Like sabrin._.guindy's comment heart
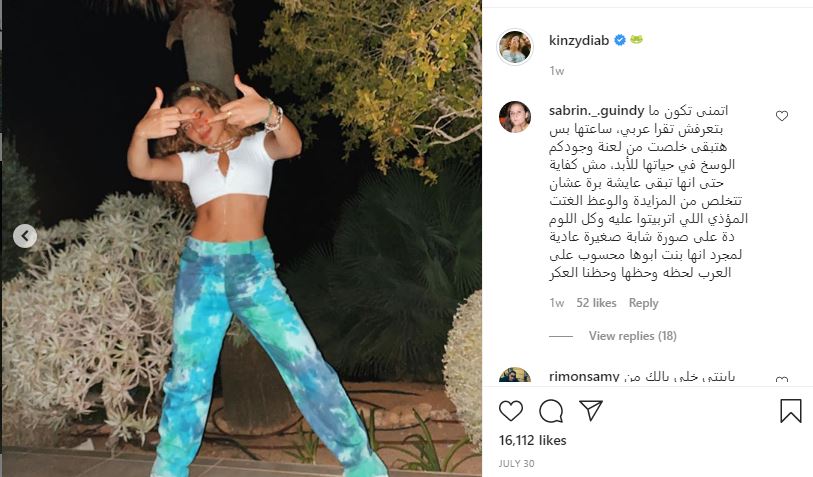This screenshot has width=813, height=477. 781,116
